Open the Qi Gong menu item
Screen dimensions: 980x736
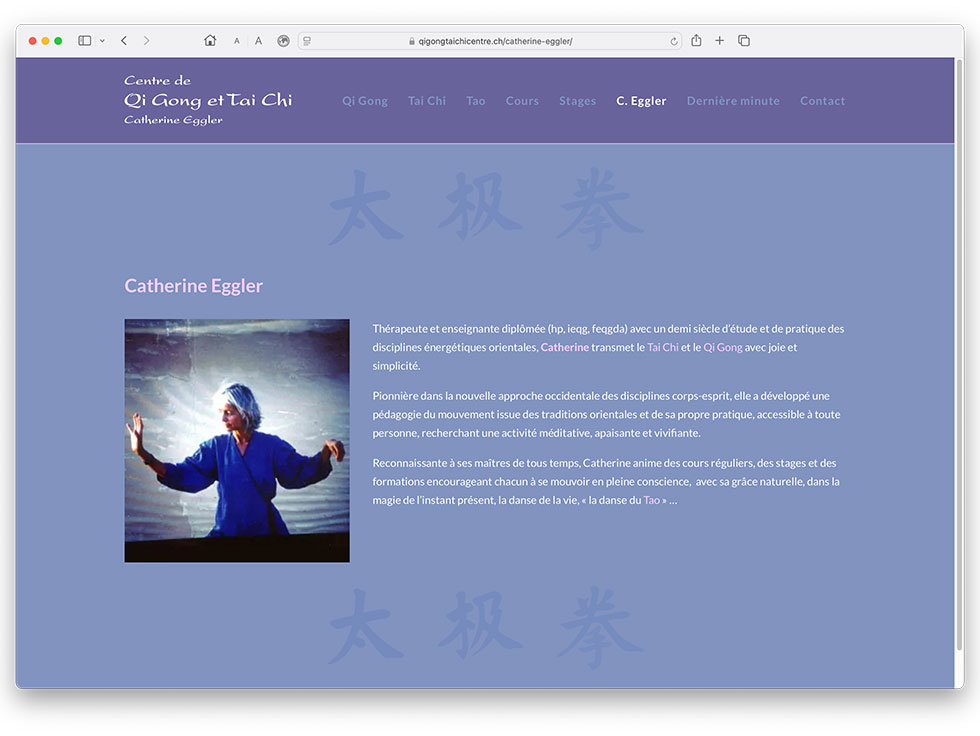365,101
